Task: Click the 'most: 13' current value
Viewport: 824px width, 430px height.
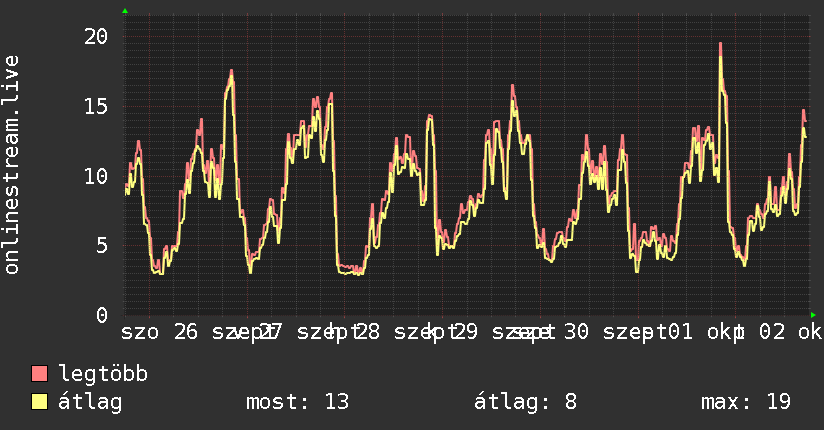Action: pos(297,402)
